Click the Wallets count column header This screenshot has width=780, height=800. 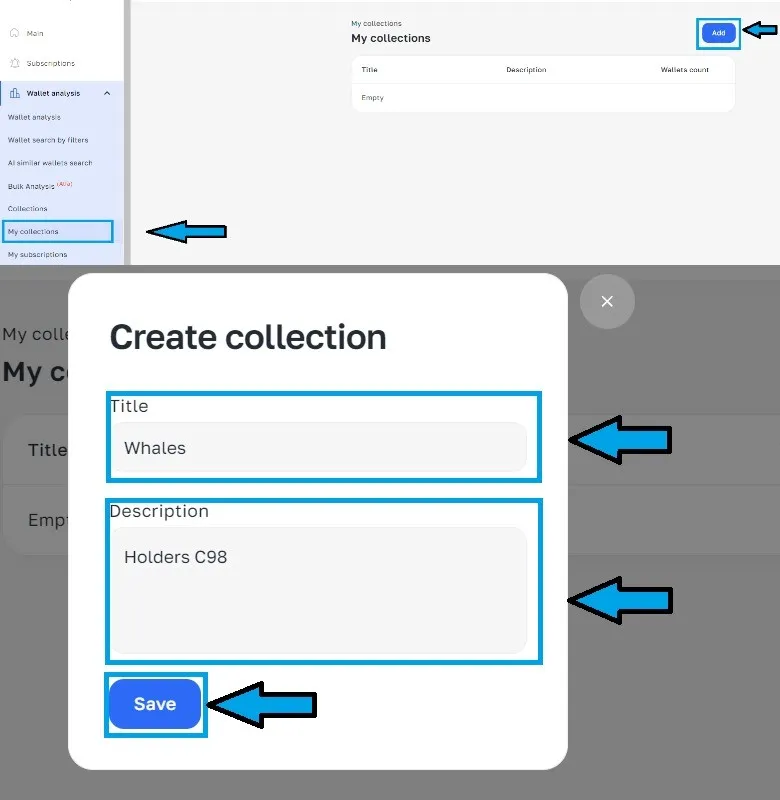tap(685, 70)
